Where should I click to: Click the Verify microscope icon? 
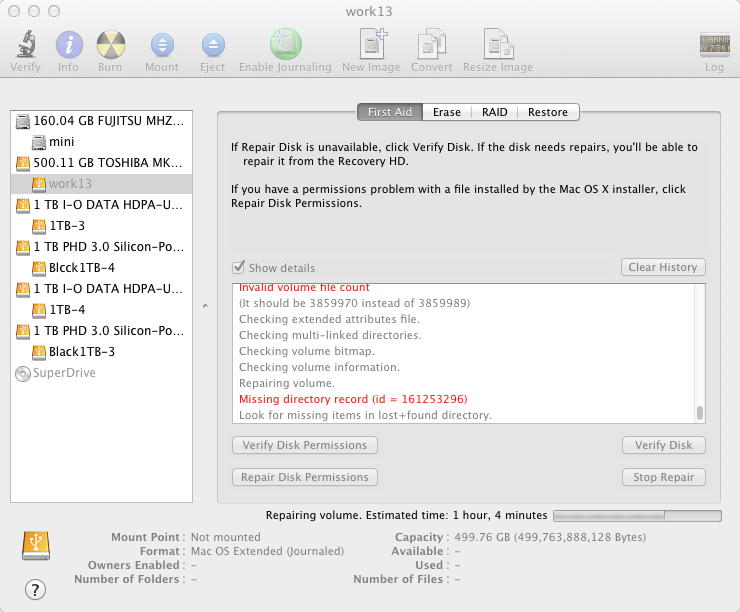coord(26,44)
